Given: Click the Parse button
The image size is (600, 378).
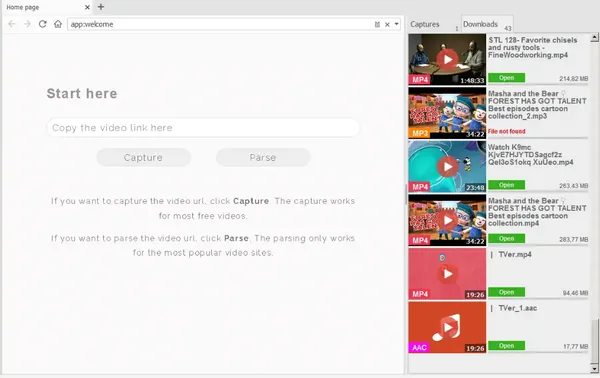Looking at the screenshot, I should click(263, 157).
